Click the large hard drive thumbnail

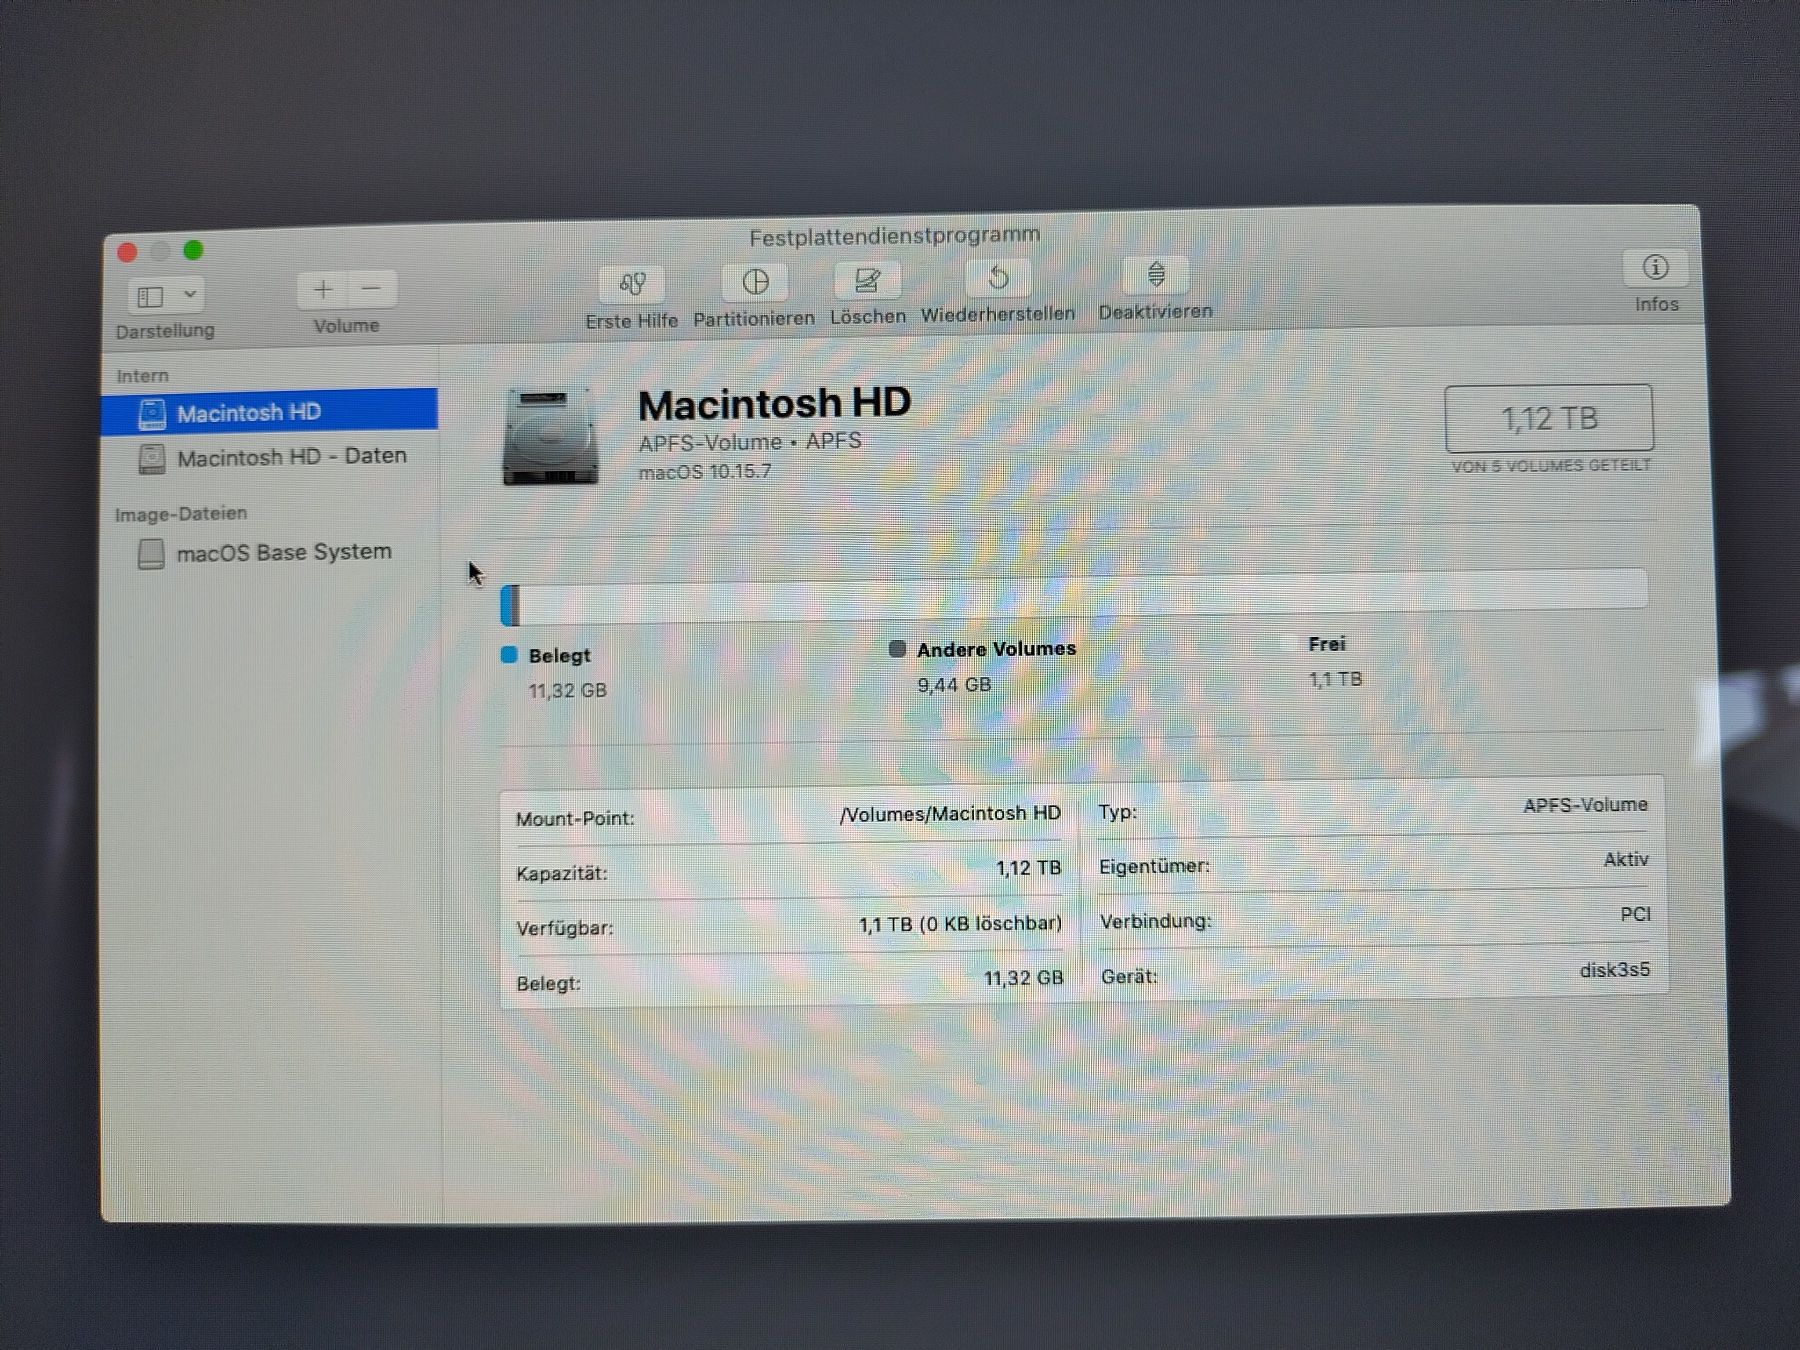point(551,438)
